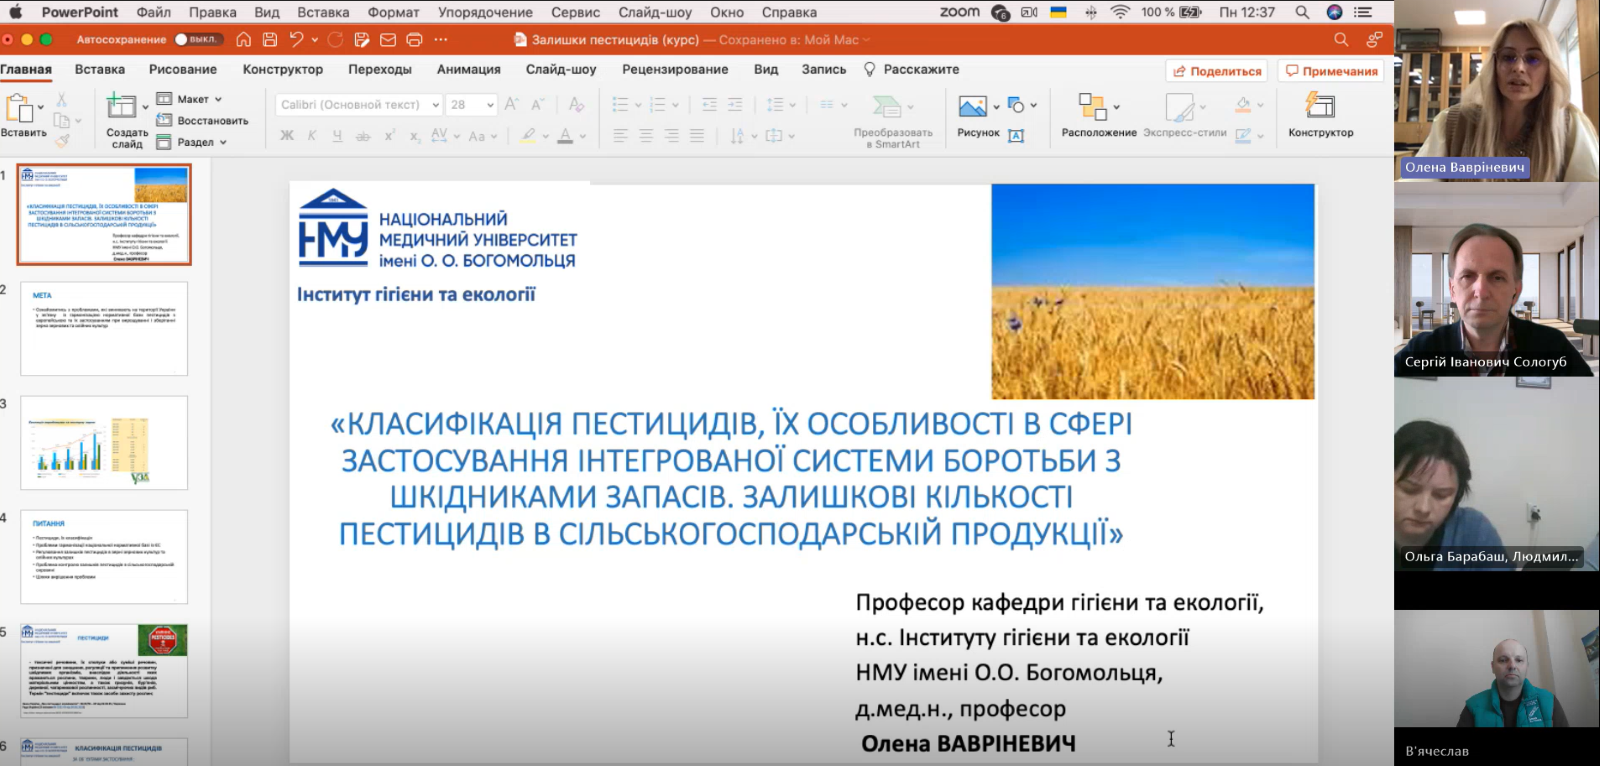Select slide 4 thumbnail titled ПИТАННЯ
Image resolution: width=1600 pixels, height=766 pixels.
click(x=104, y=557)
